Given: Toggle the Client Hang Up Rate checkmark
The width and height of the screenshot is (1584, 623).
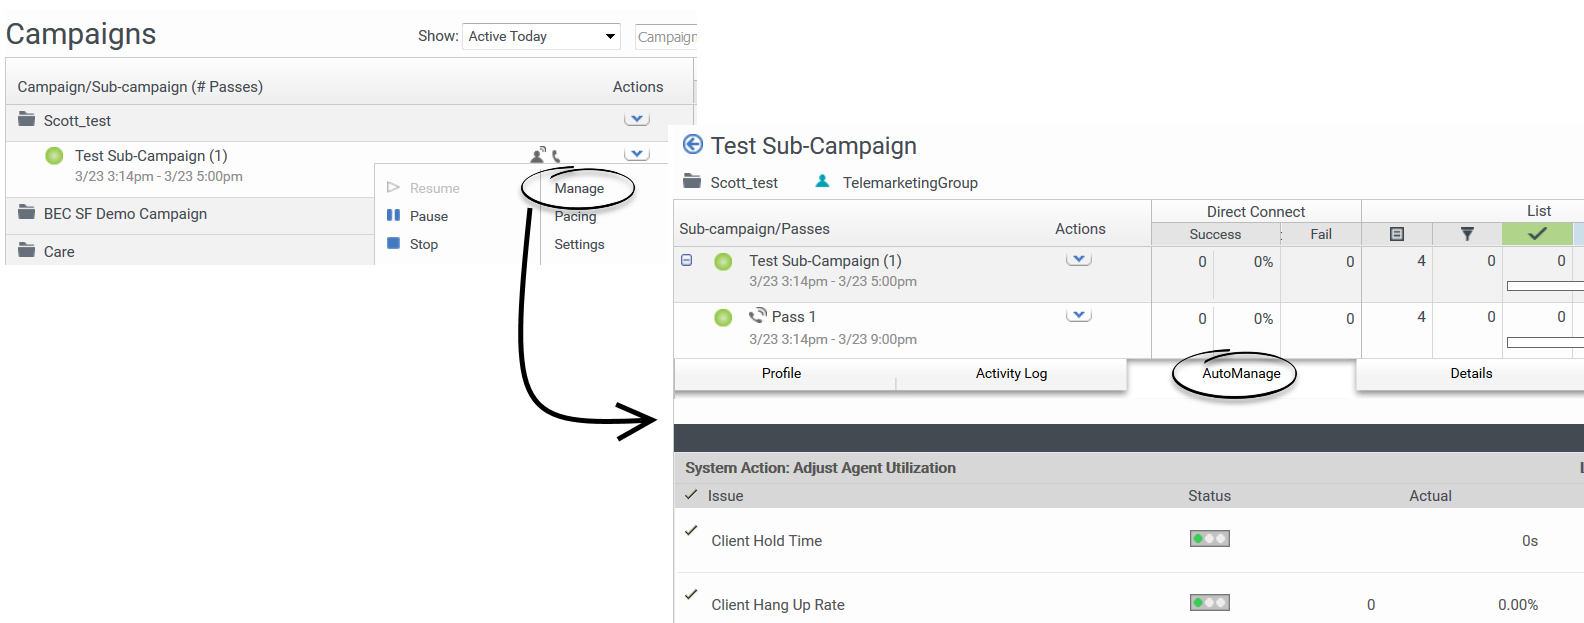Looking at the screenshot, I should tap(691, 595).
